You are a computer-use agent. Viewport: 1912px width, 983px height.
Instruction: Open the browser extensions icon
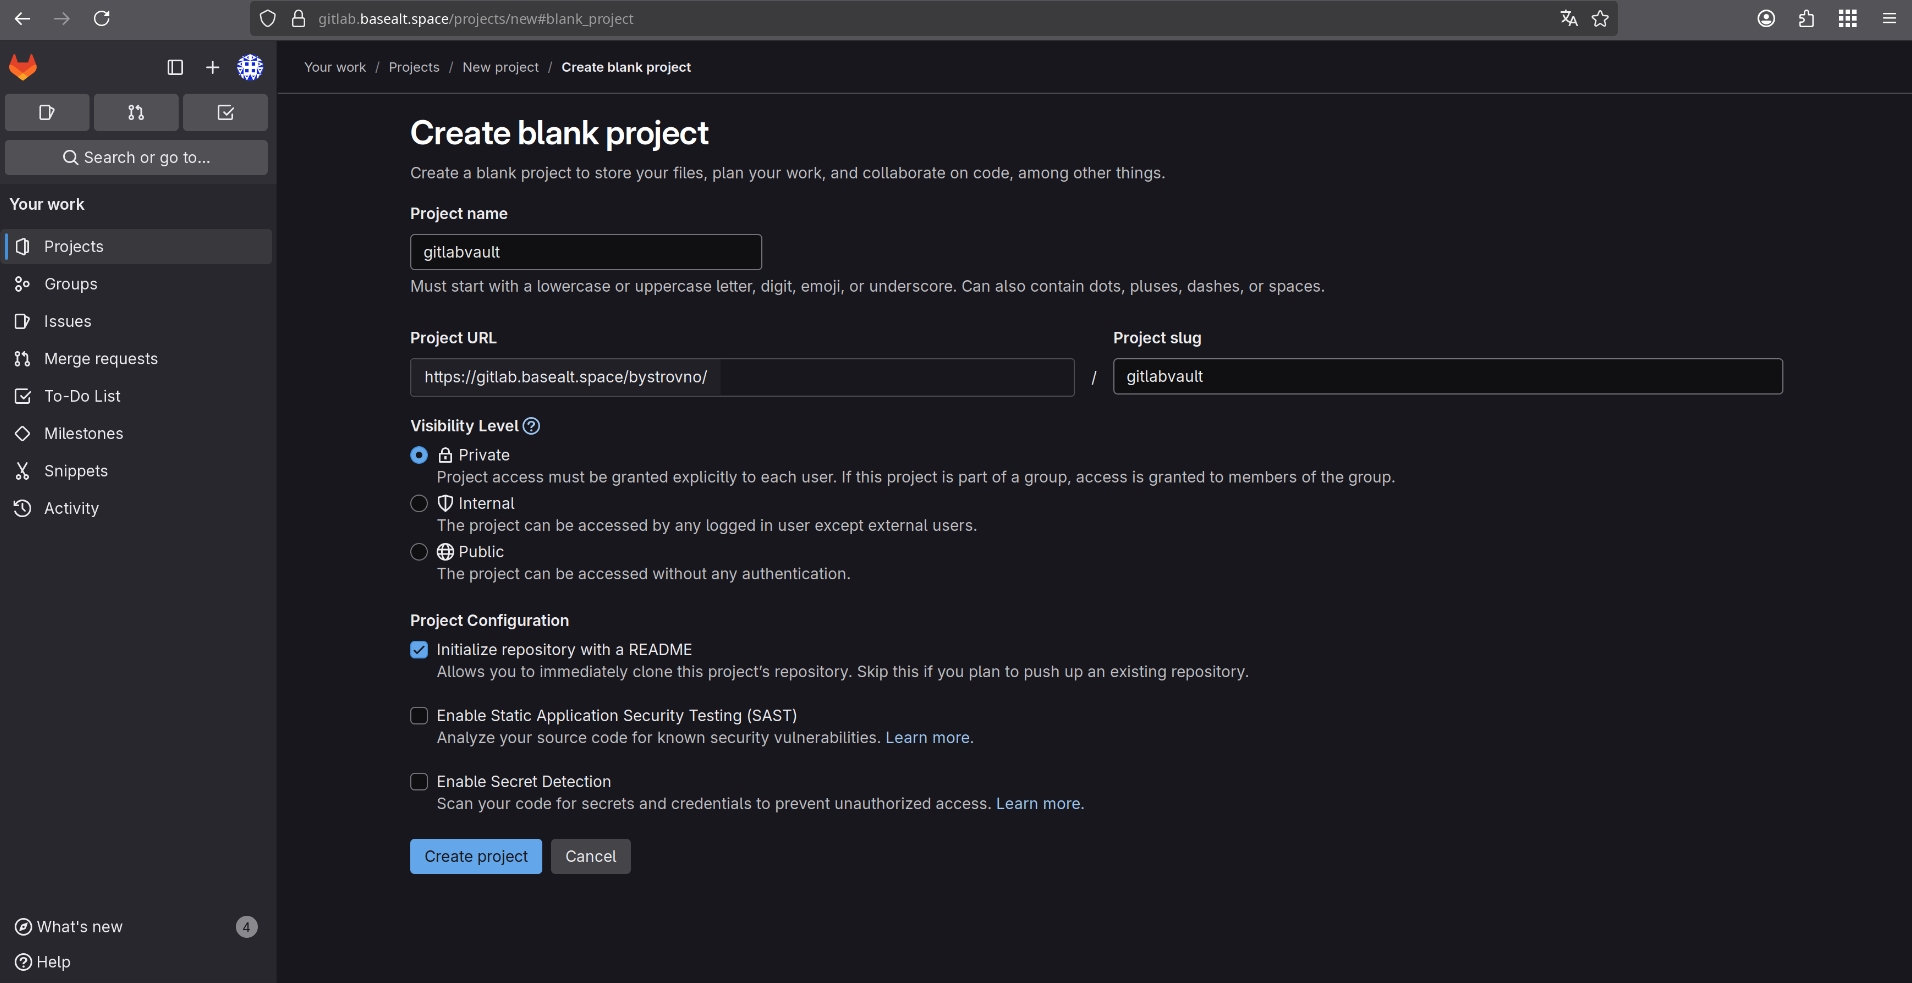tap(1807, 18)
